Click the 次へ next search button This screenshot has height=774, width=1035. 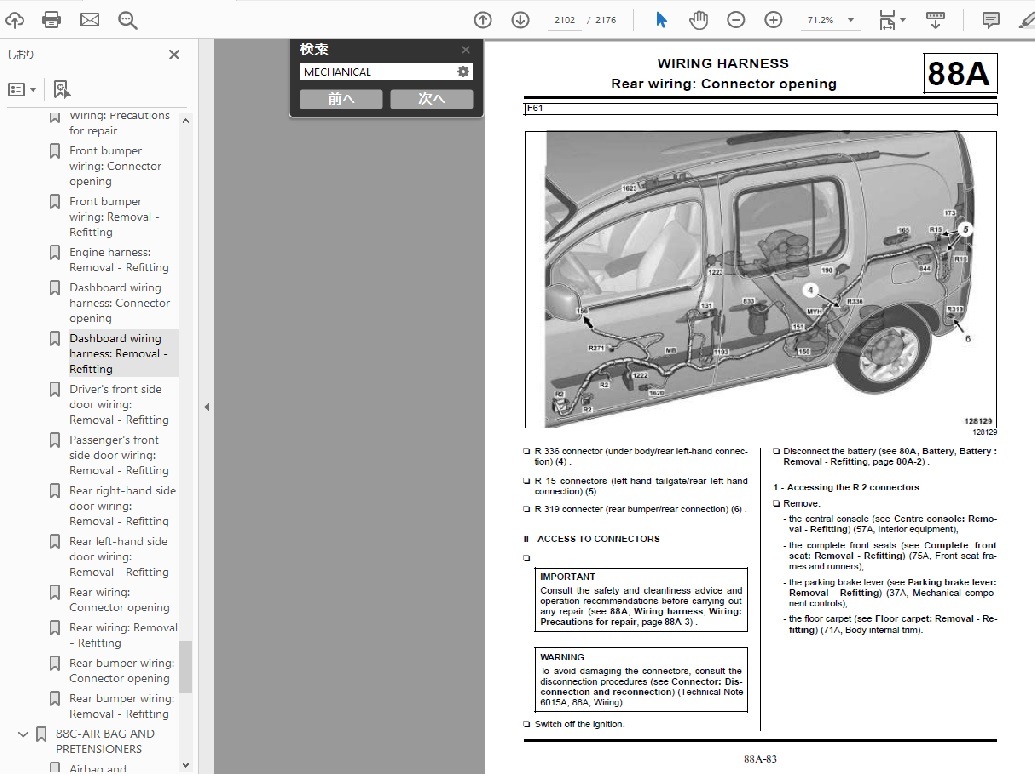[x=431, y=98]
